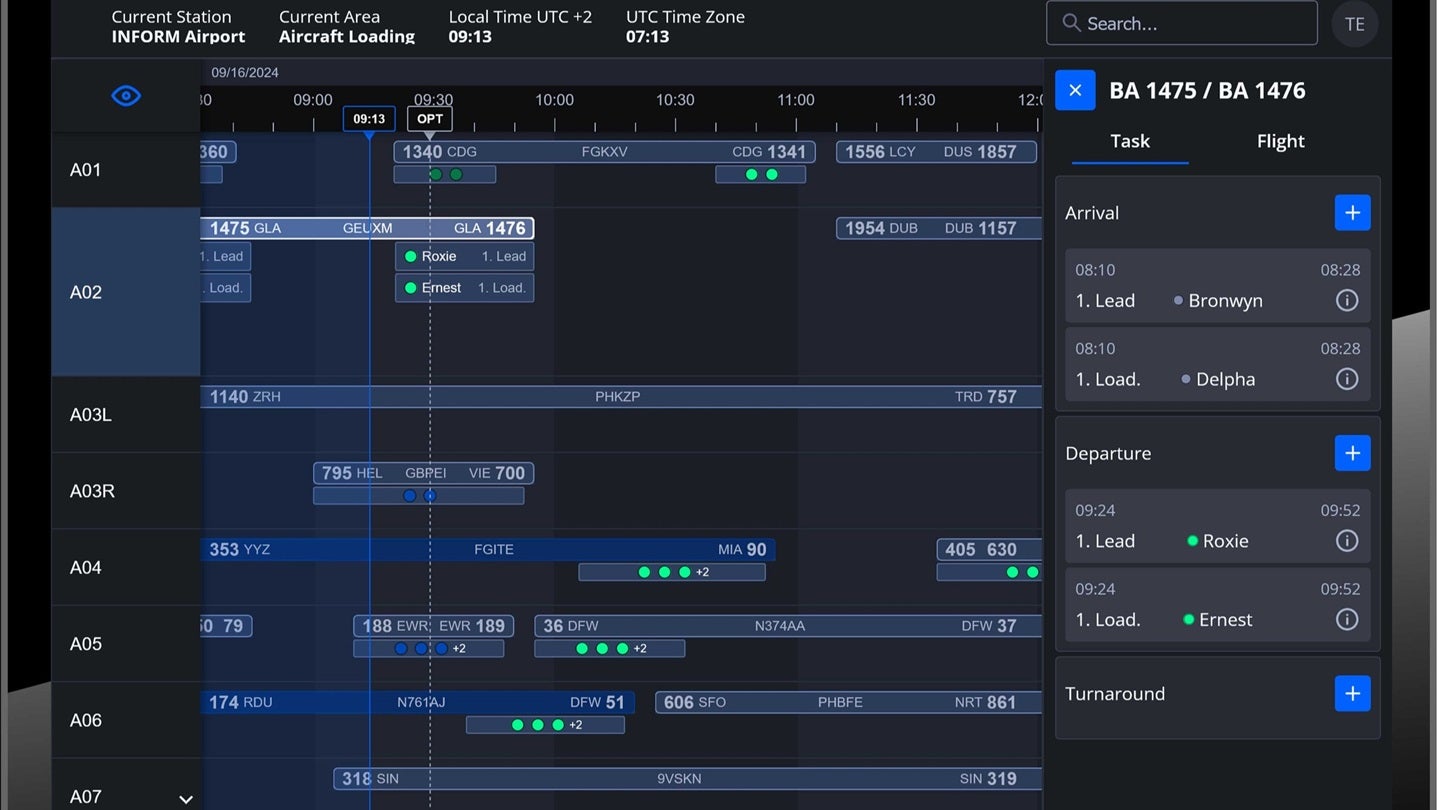
Task: Expand the A07 stand row chevron
Action: (x=186, y=799)
